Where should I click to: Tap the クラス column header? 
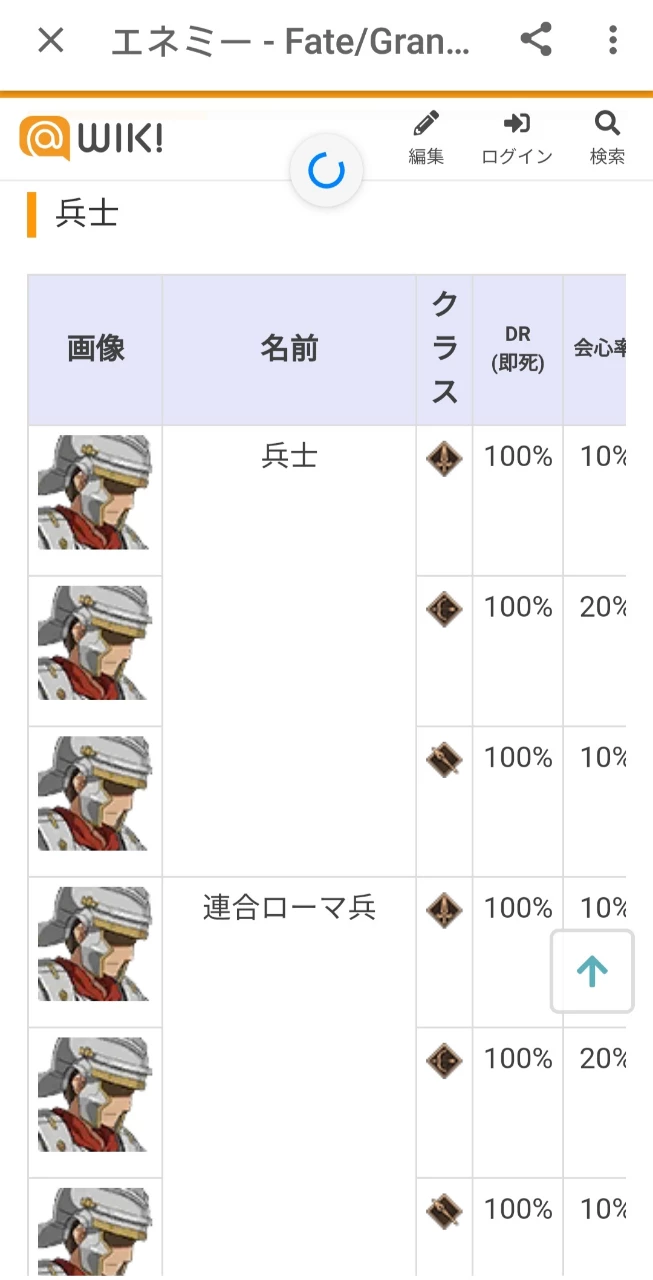[444, 349]
